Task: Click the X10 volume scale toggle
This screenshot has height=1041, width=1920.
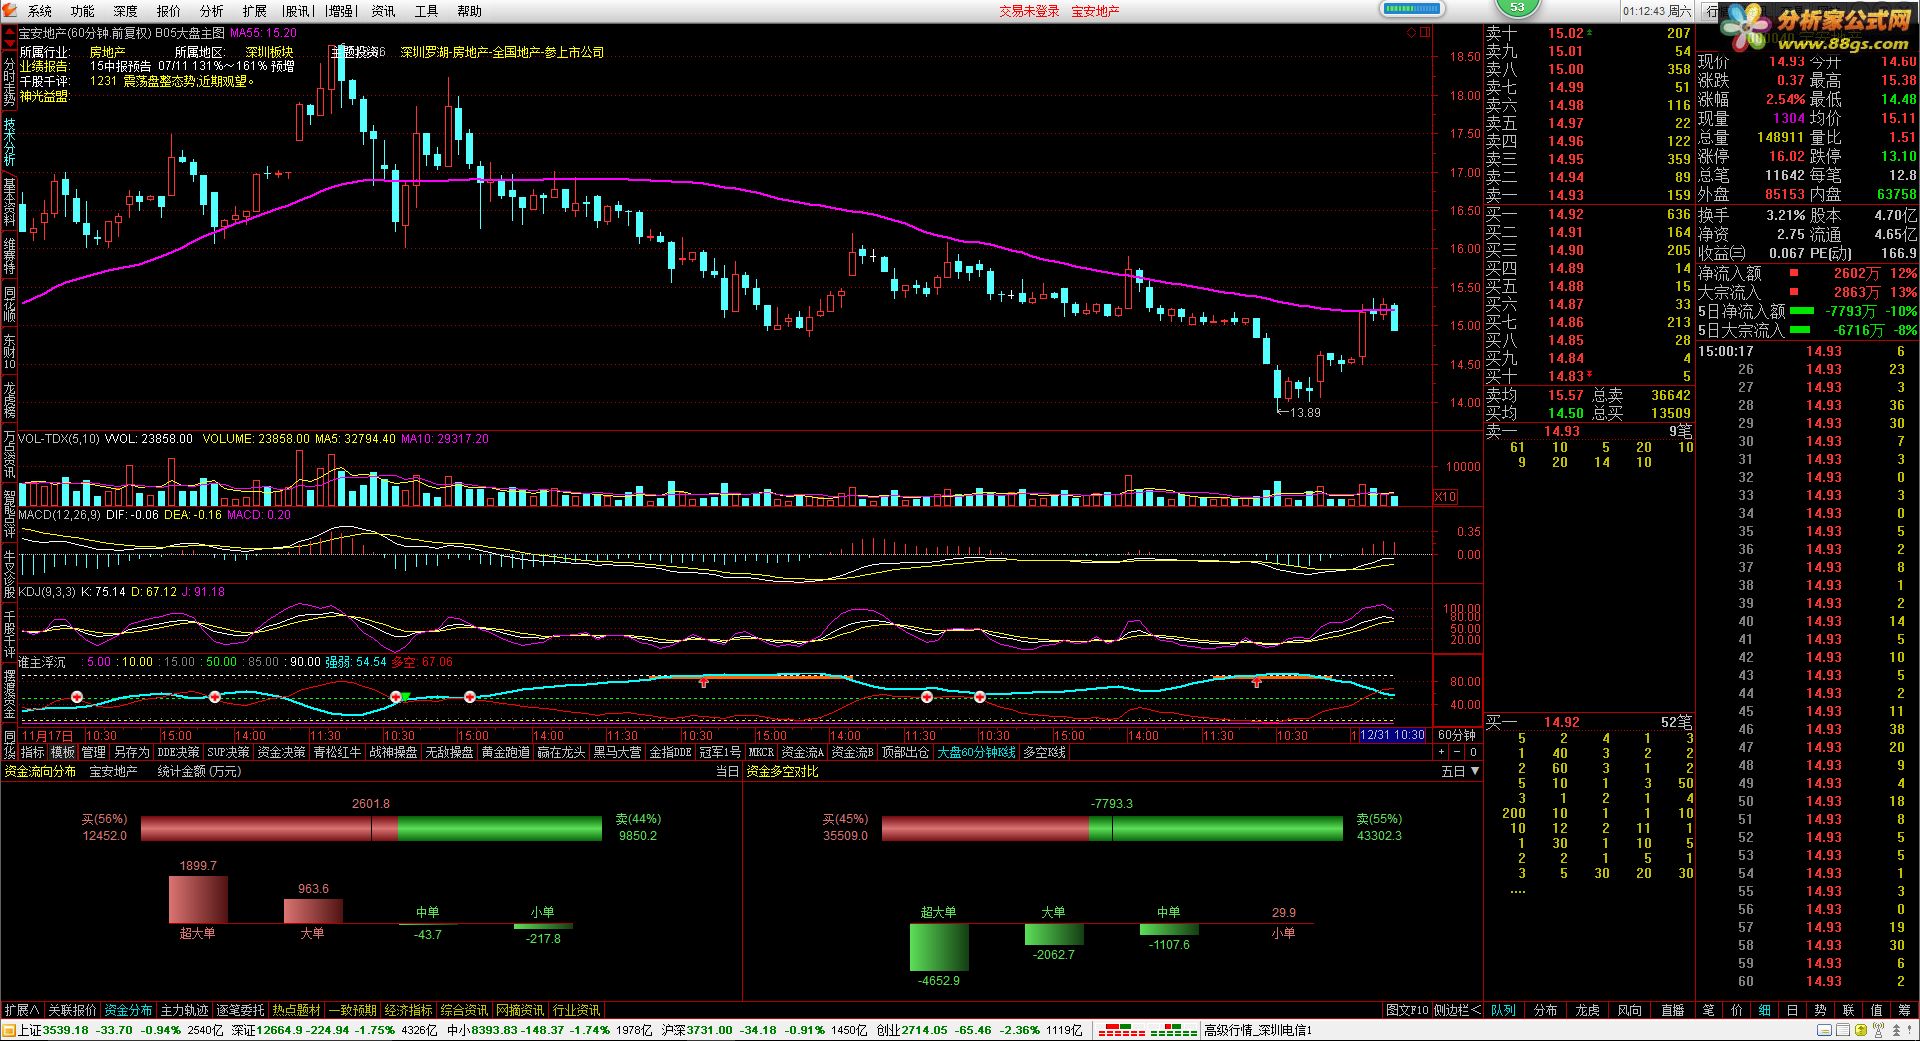Action: click(1446, 497)
